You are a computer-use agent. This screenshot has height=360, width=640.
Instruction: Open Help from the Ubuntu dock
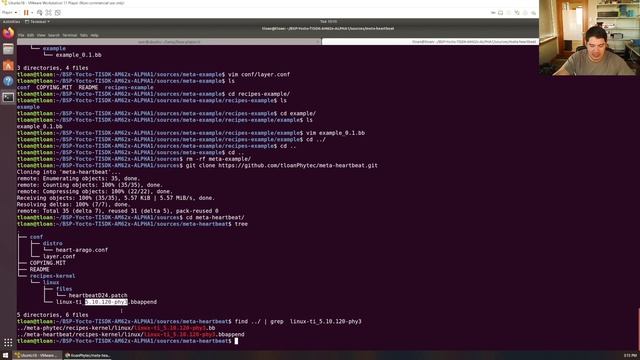point(8,81)
